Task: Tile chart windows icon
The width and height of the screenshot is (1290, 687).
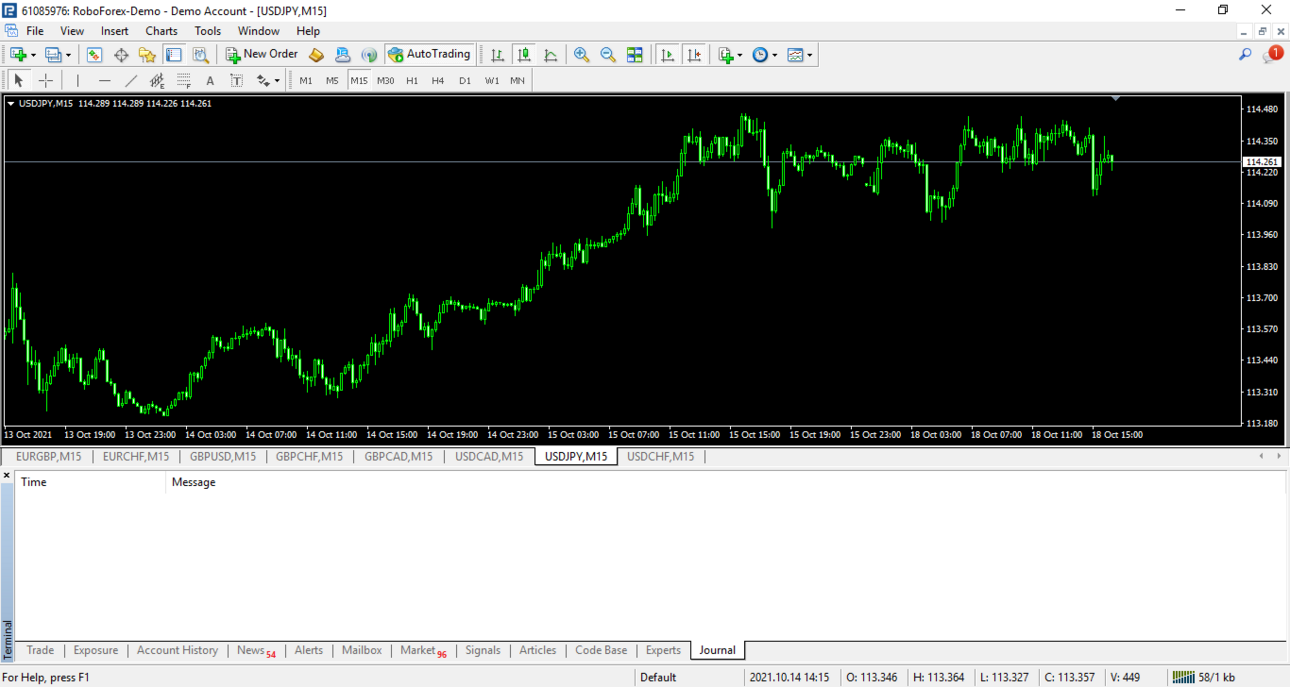Action: tap(635, 55)
